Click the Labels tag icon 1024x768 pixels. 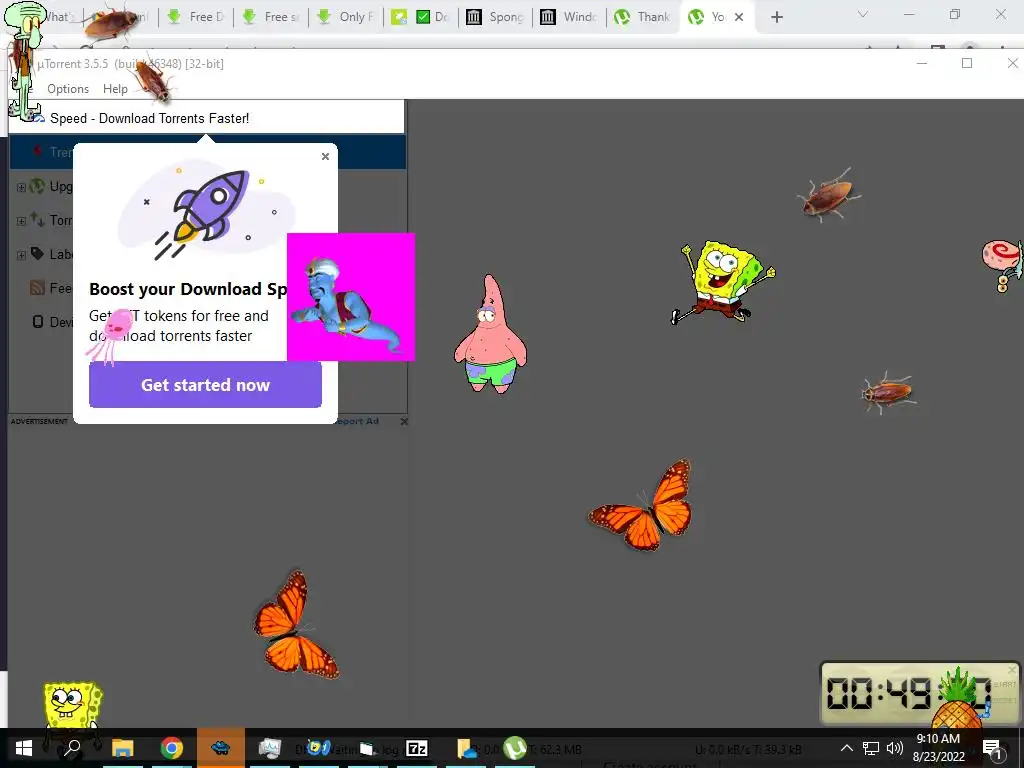pos(37,253)
